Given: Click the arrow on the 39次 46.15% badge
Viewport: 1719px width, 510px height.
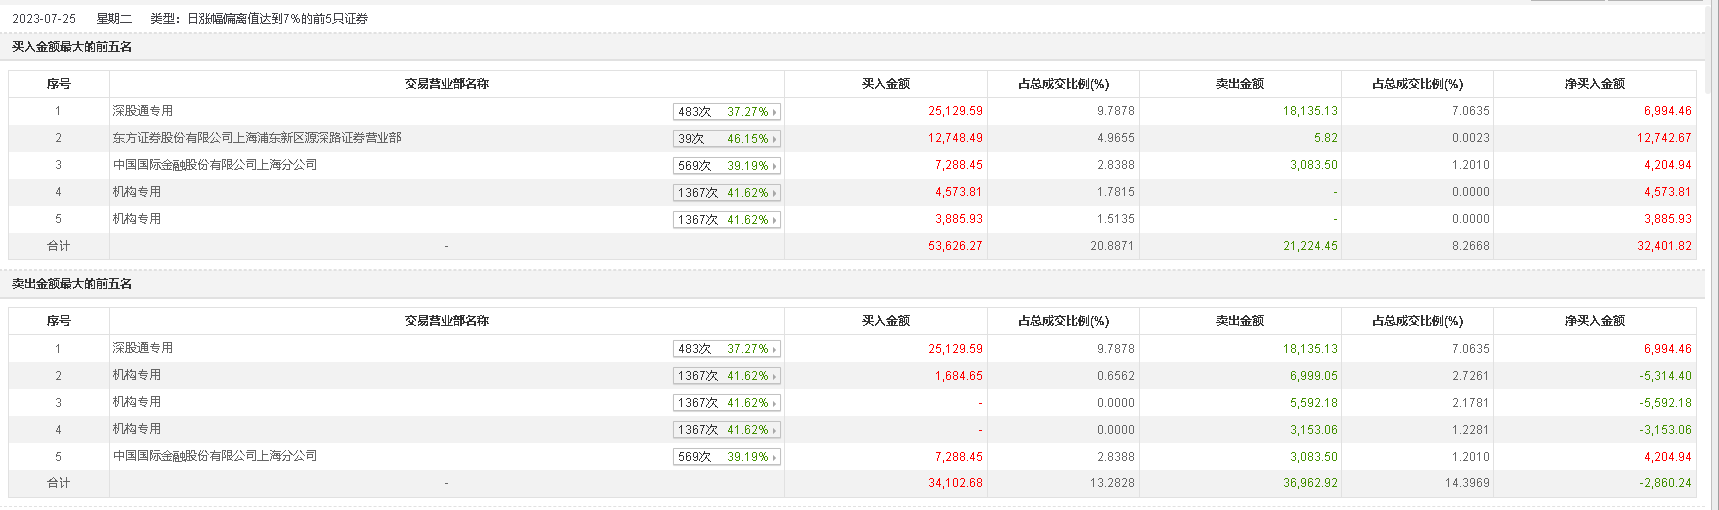Looking at the screenshot, I should [x=775, y=139].
